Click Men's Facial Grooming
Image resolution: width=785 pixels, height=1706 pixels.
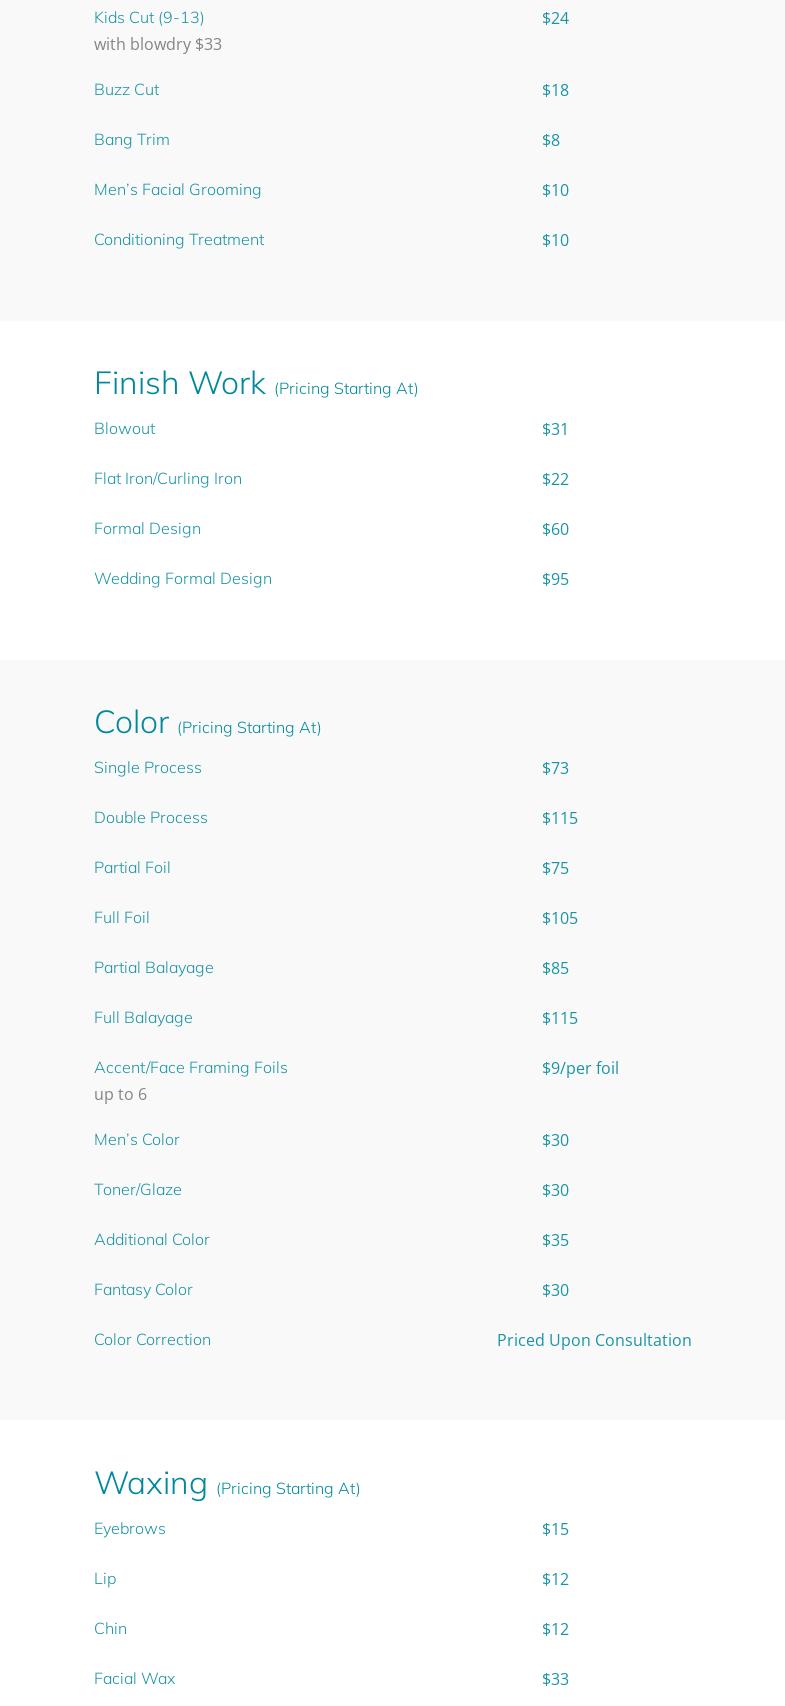pyautogui.click(x=177, y=189)
